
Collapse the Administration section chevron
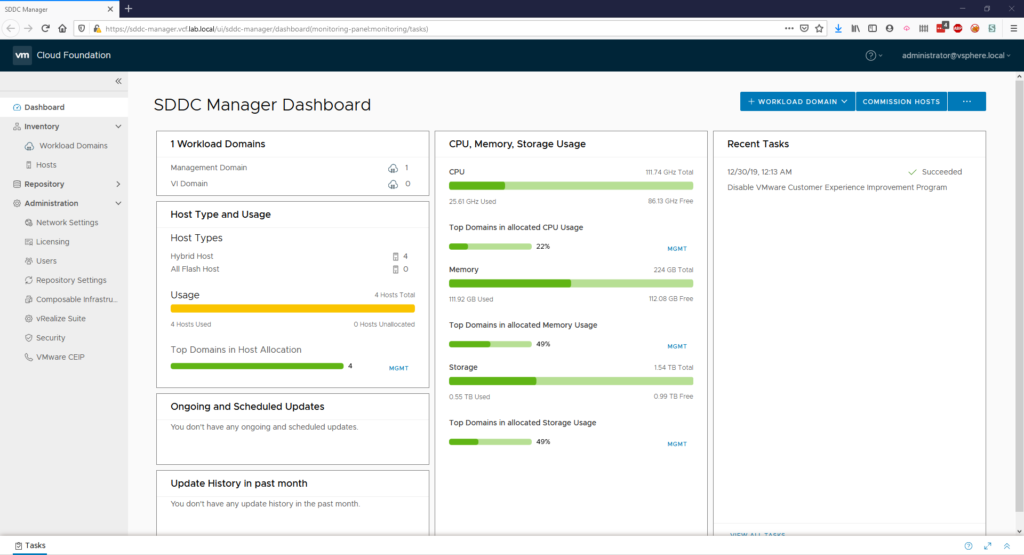118,203
